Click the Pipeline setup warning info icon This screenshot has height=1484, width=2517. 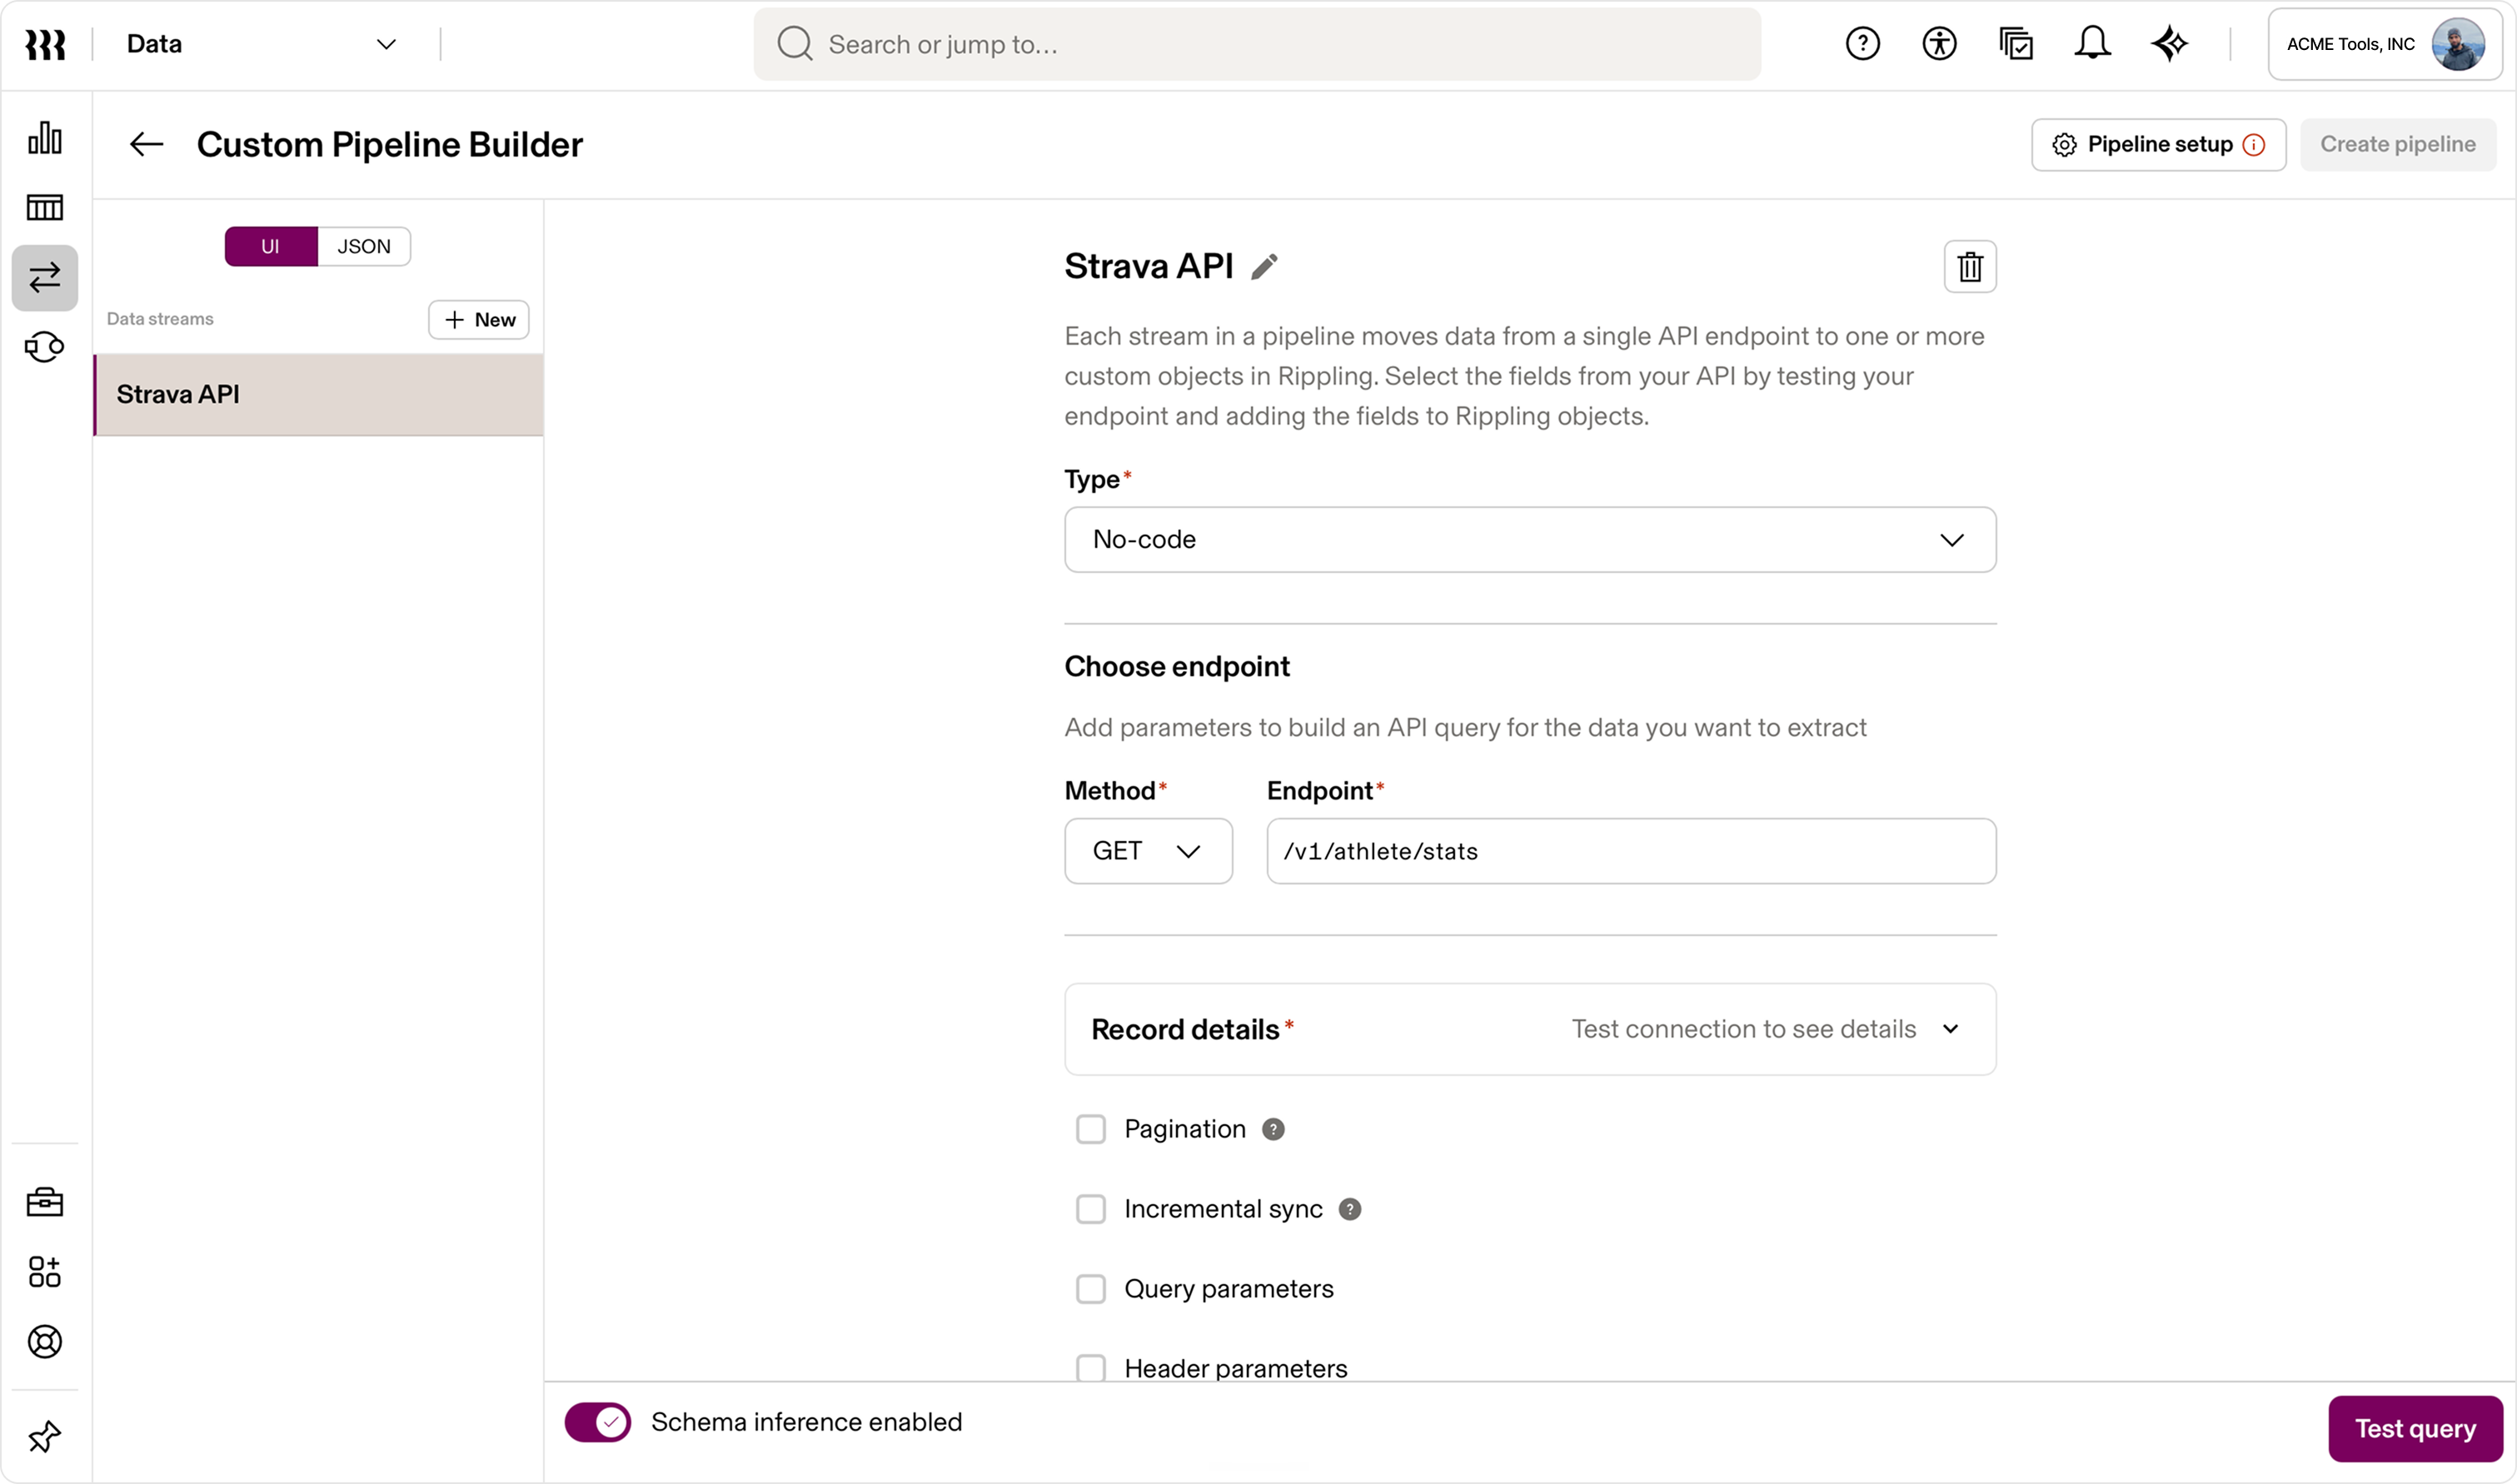(2253, 145)
